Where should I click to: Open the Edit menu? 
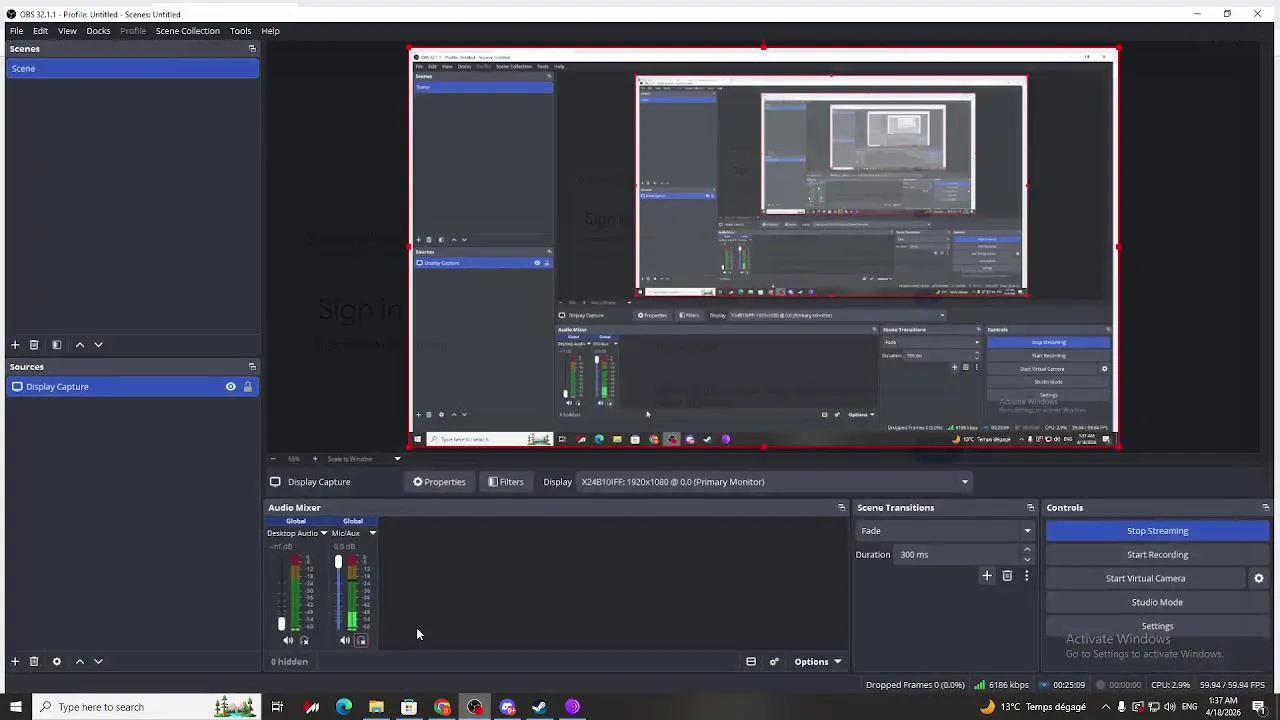pyautogui.click(x=40, y=31)
